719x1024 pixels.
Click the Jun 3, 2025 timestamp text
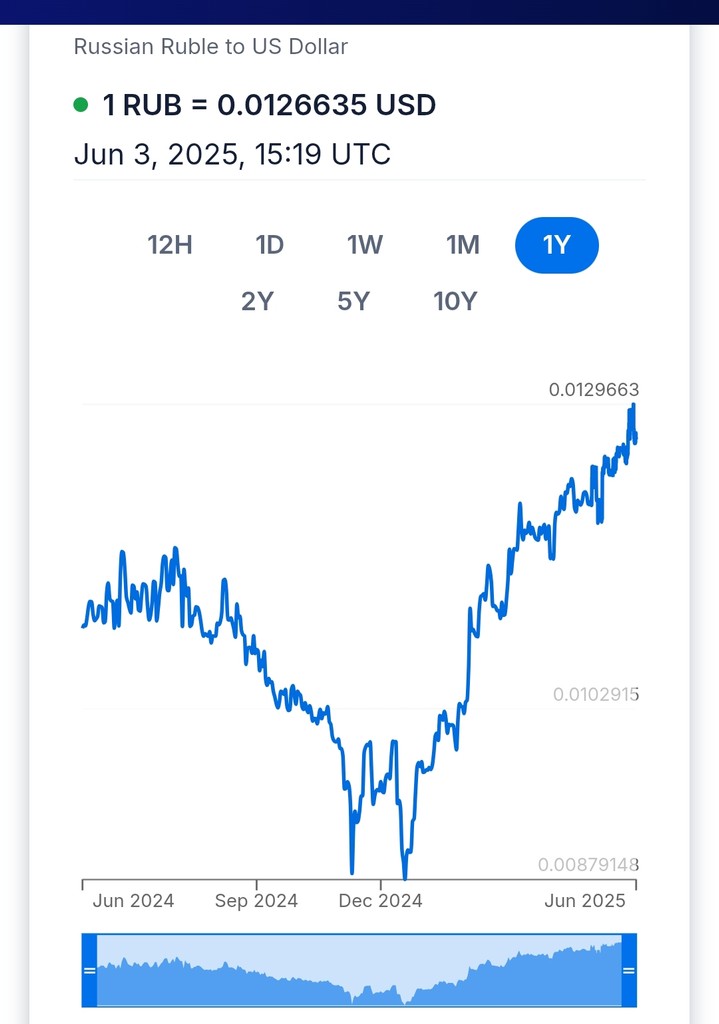[232, 155]
